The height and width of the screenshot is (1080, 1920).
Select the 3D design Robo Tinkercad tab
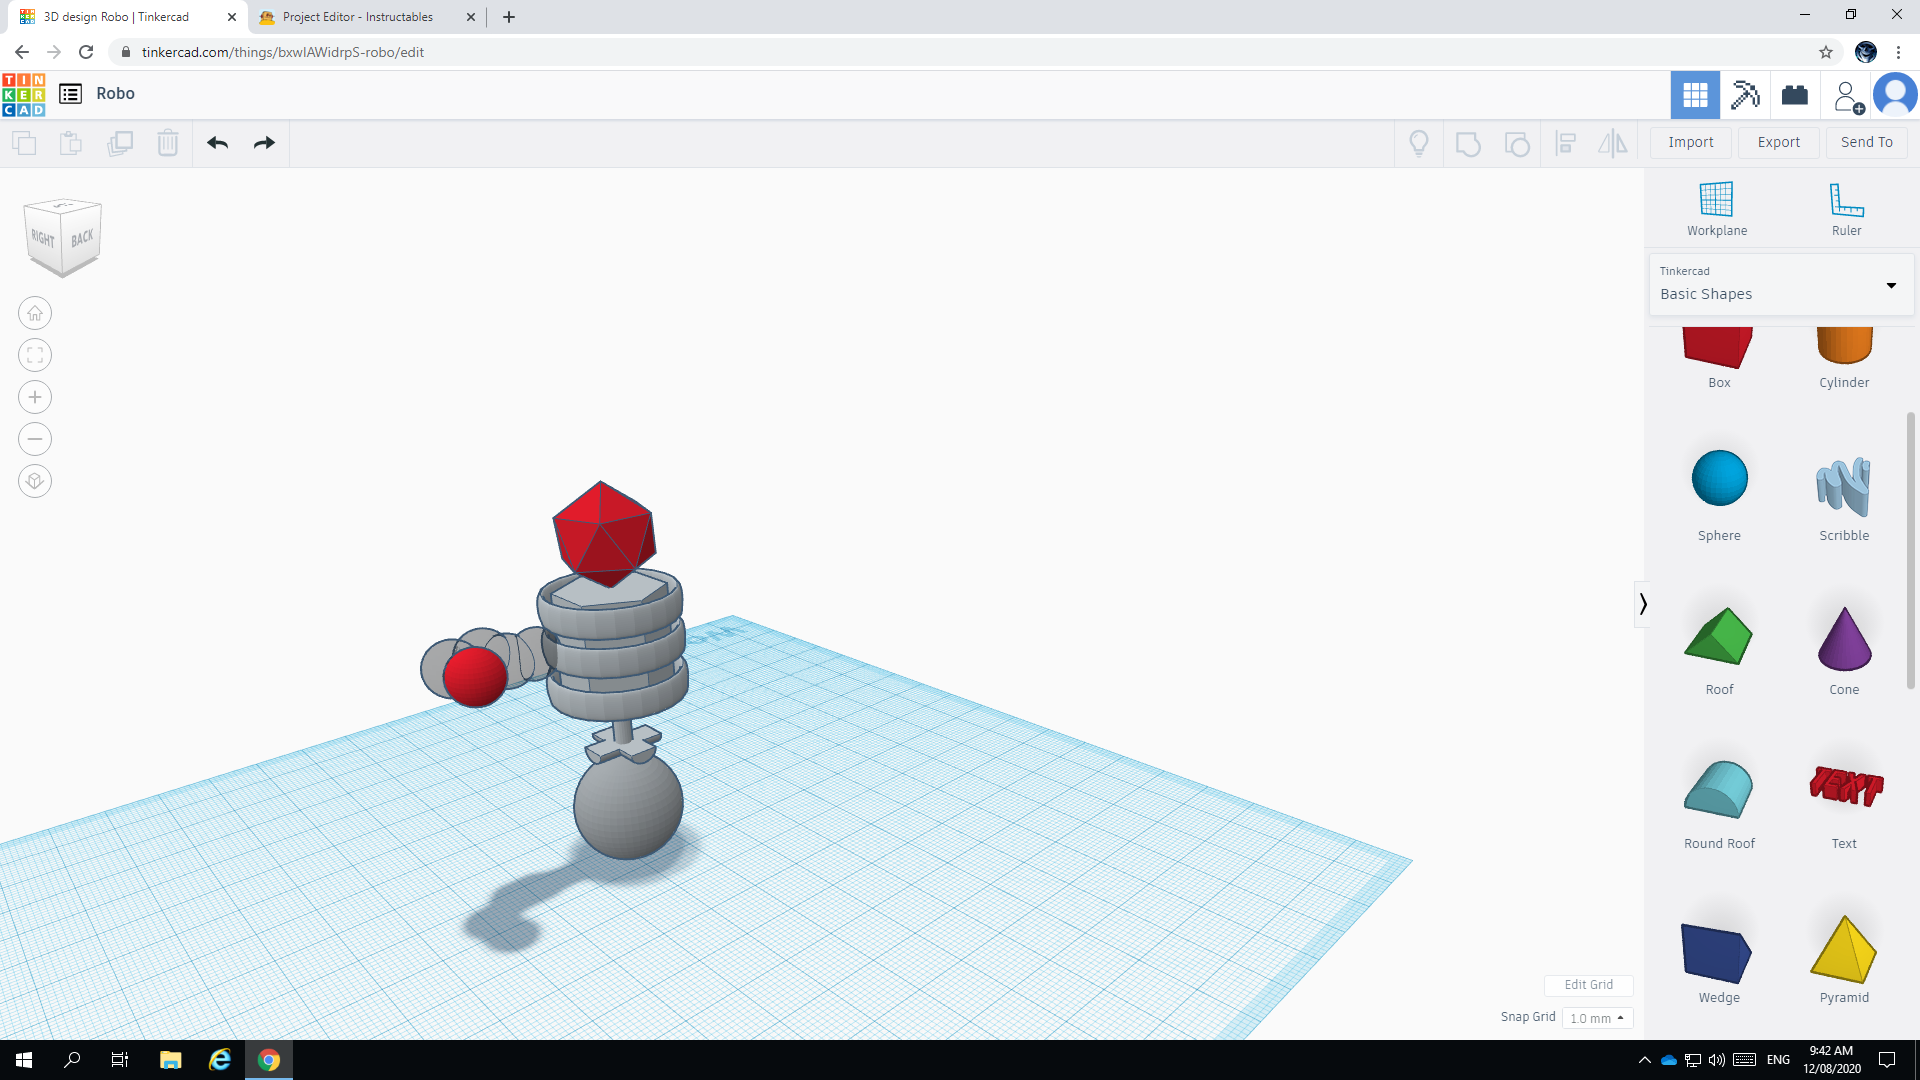[x=116, y=17]
